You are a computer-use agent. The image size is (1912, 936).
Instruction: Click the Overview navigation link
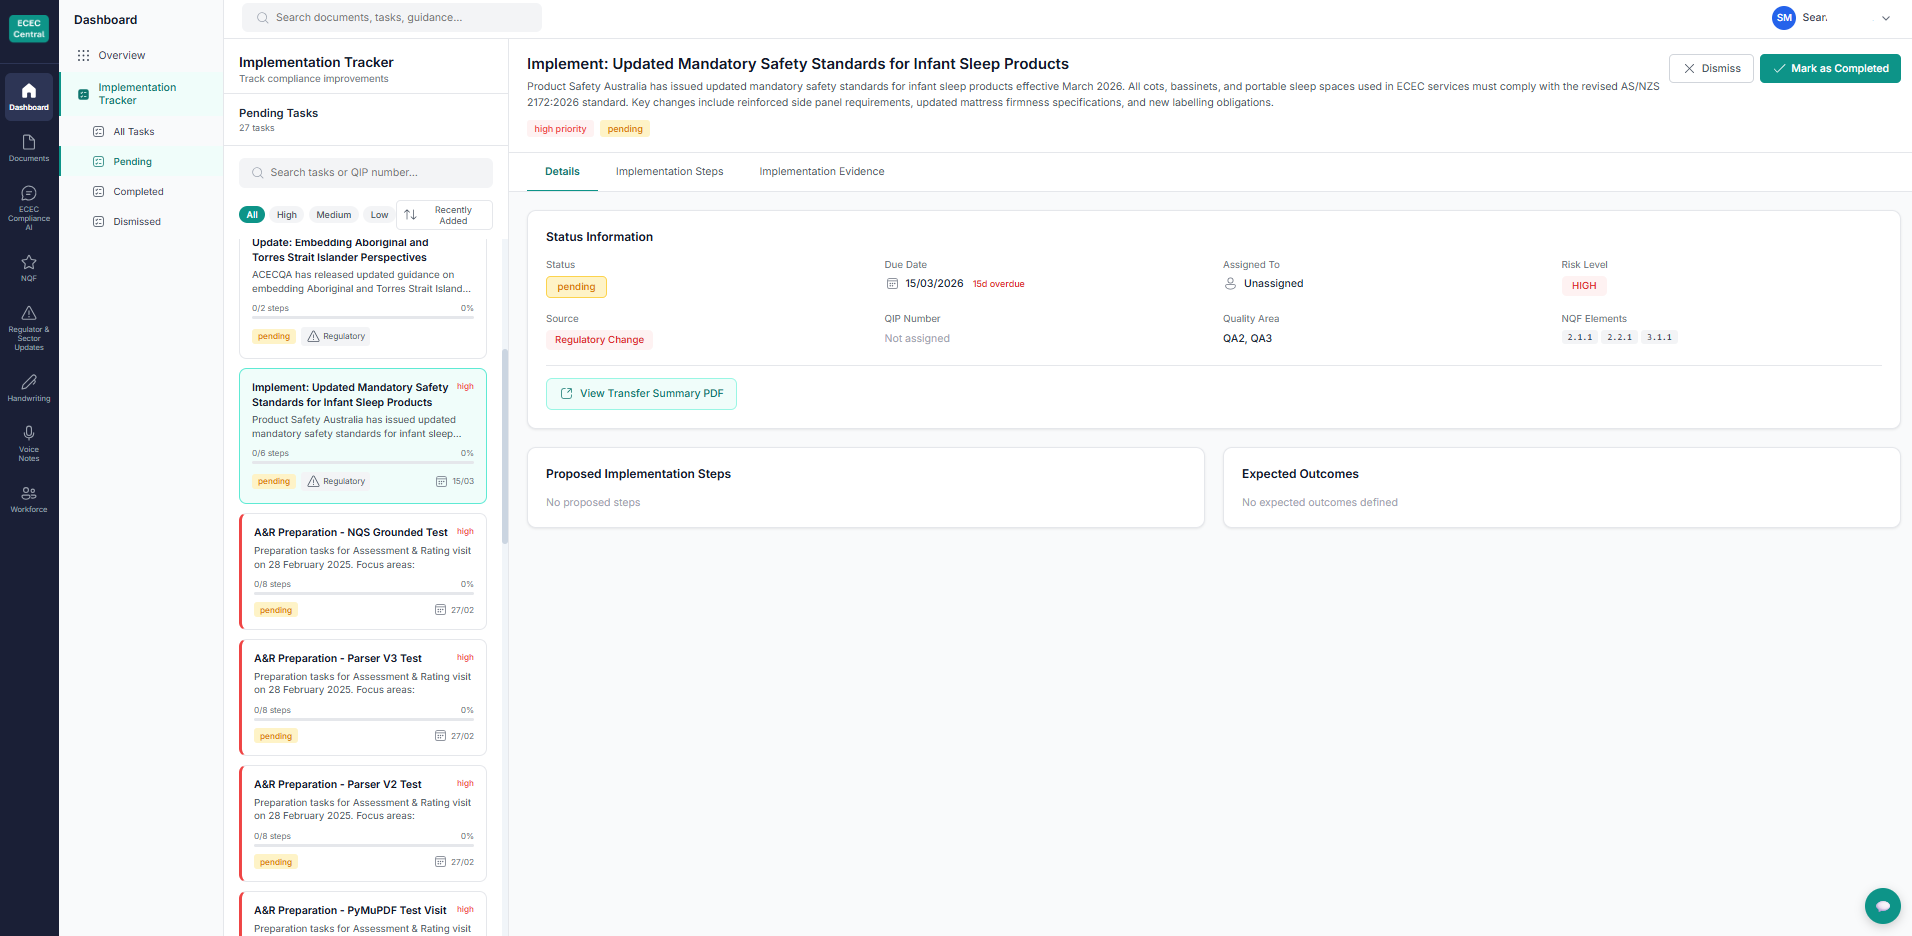[122, 55]
